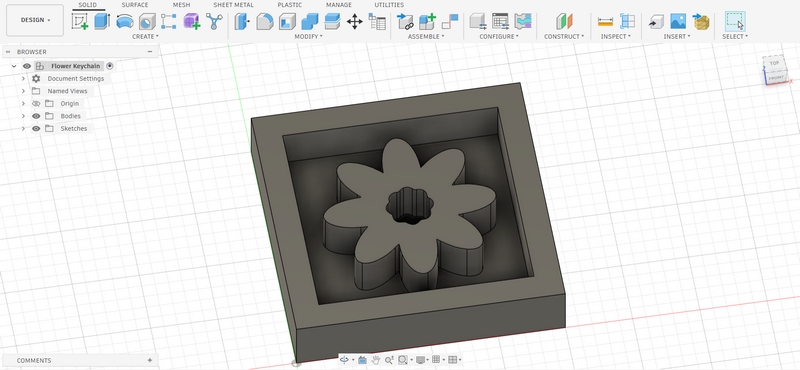Switch to the MANAGE tab
Viewport: 800px width, 370px height.
(x=339, y=5)
